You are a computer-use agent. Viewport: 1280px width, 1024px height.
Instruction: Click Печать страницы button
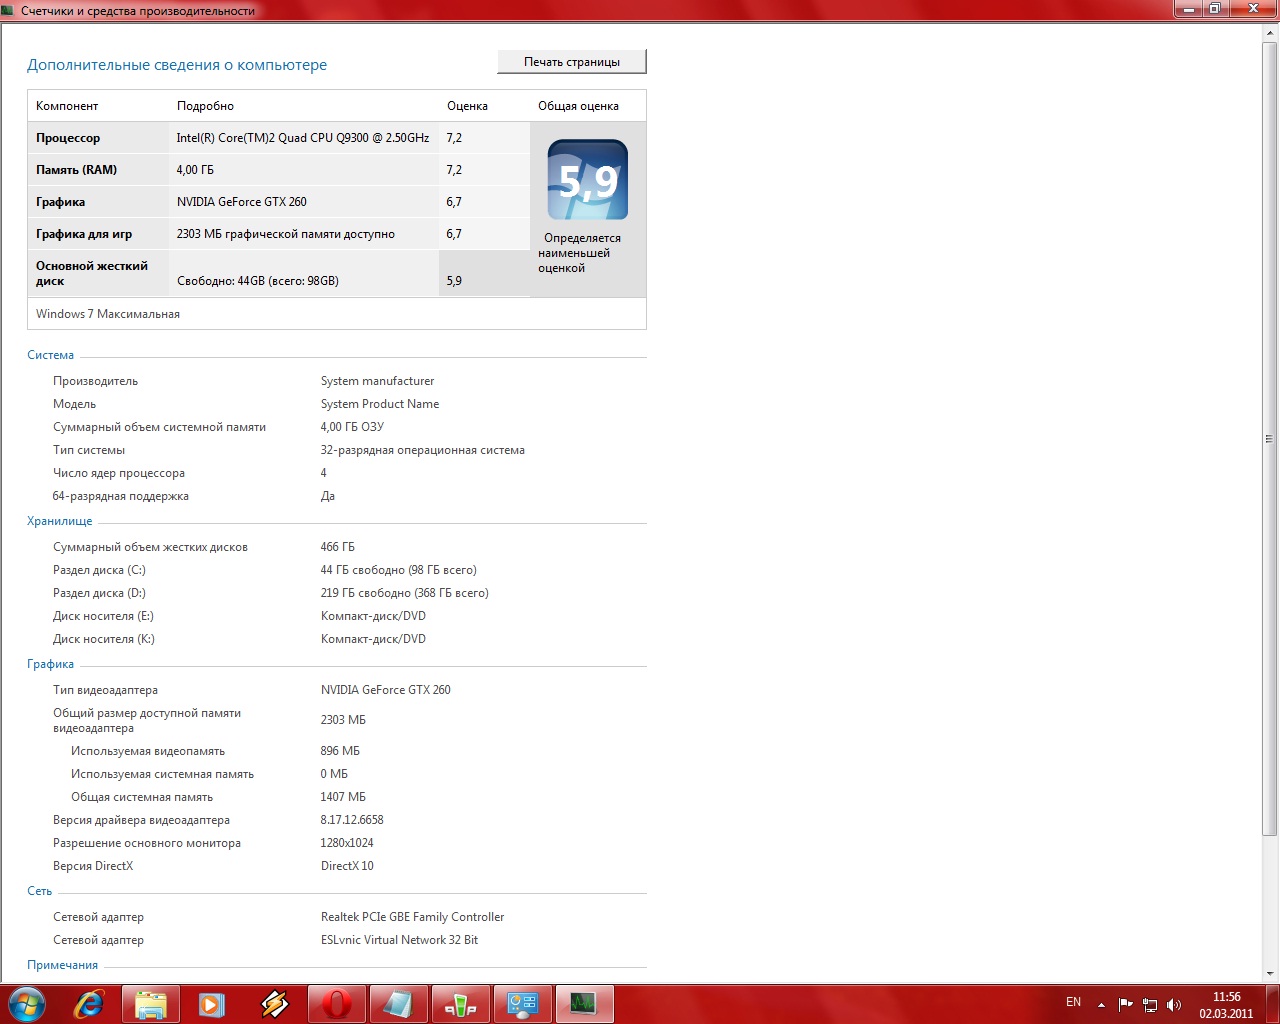(x=572, y=62)
